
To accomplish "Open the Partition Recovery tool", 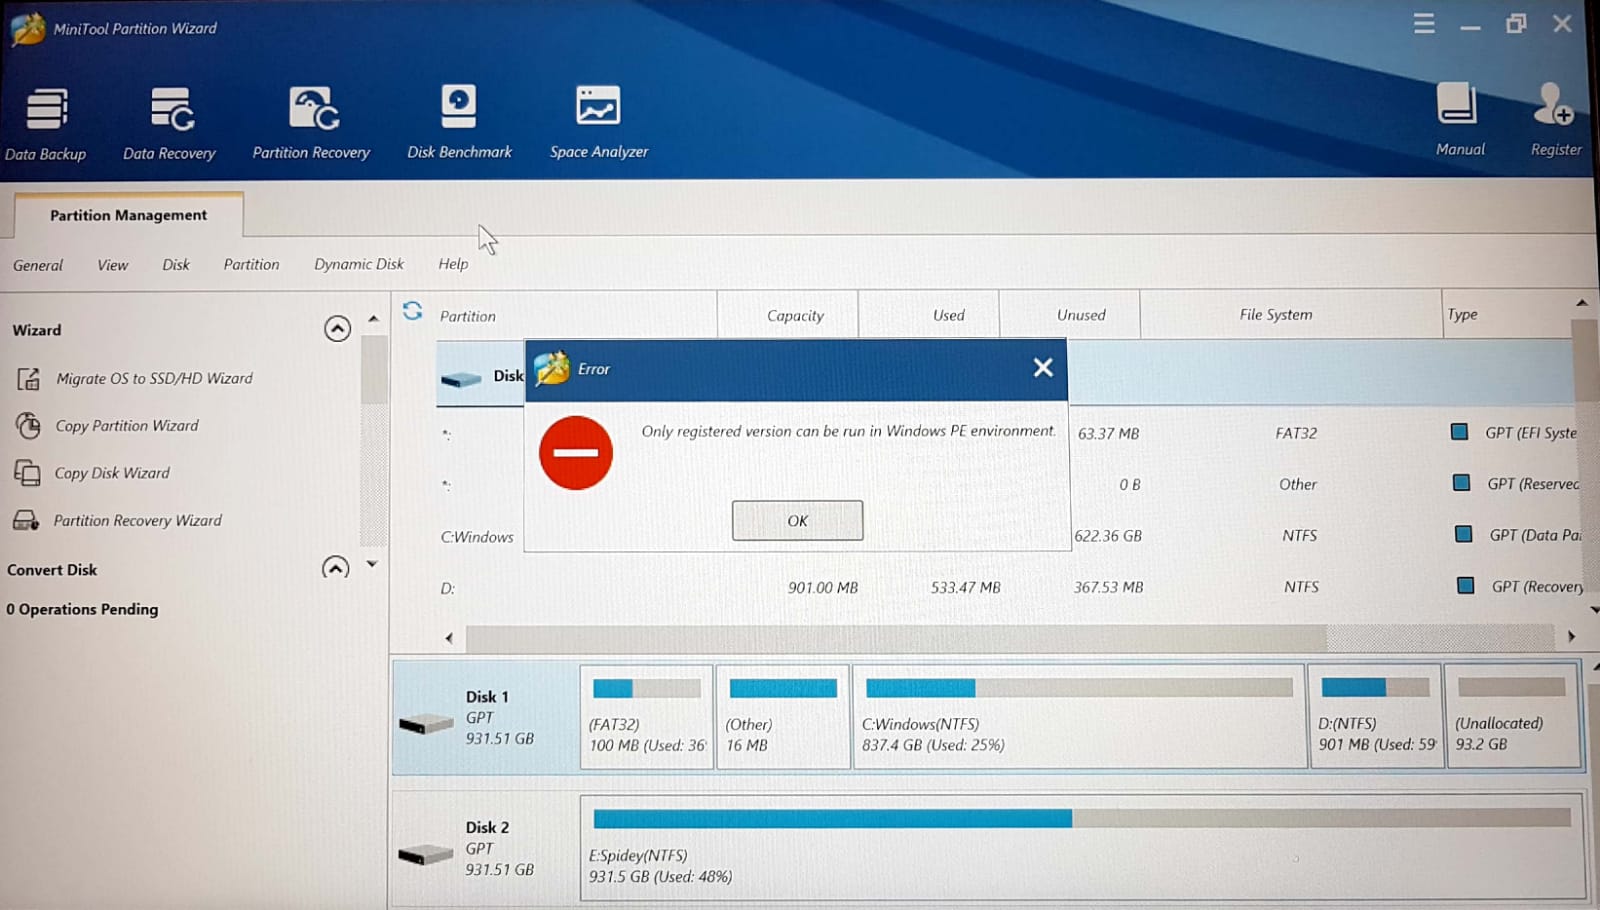I will tap(311, 124).
